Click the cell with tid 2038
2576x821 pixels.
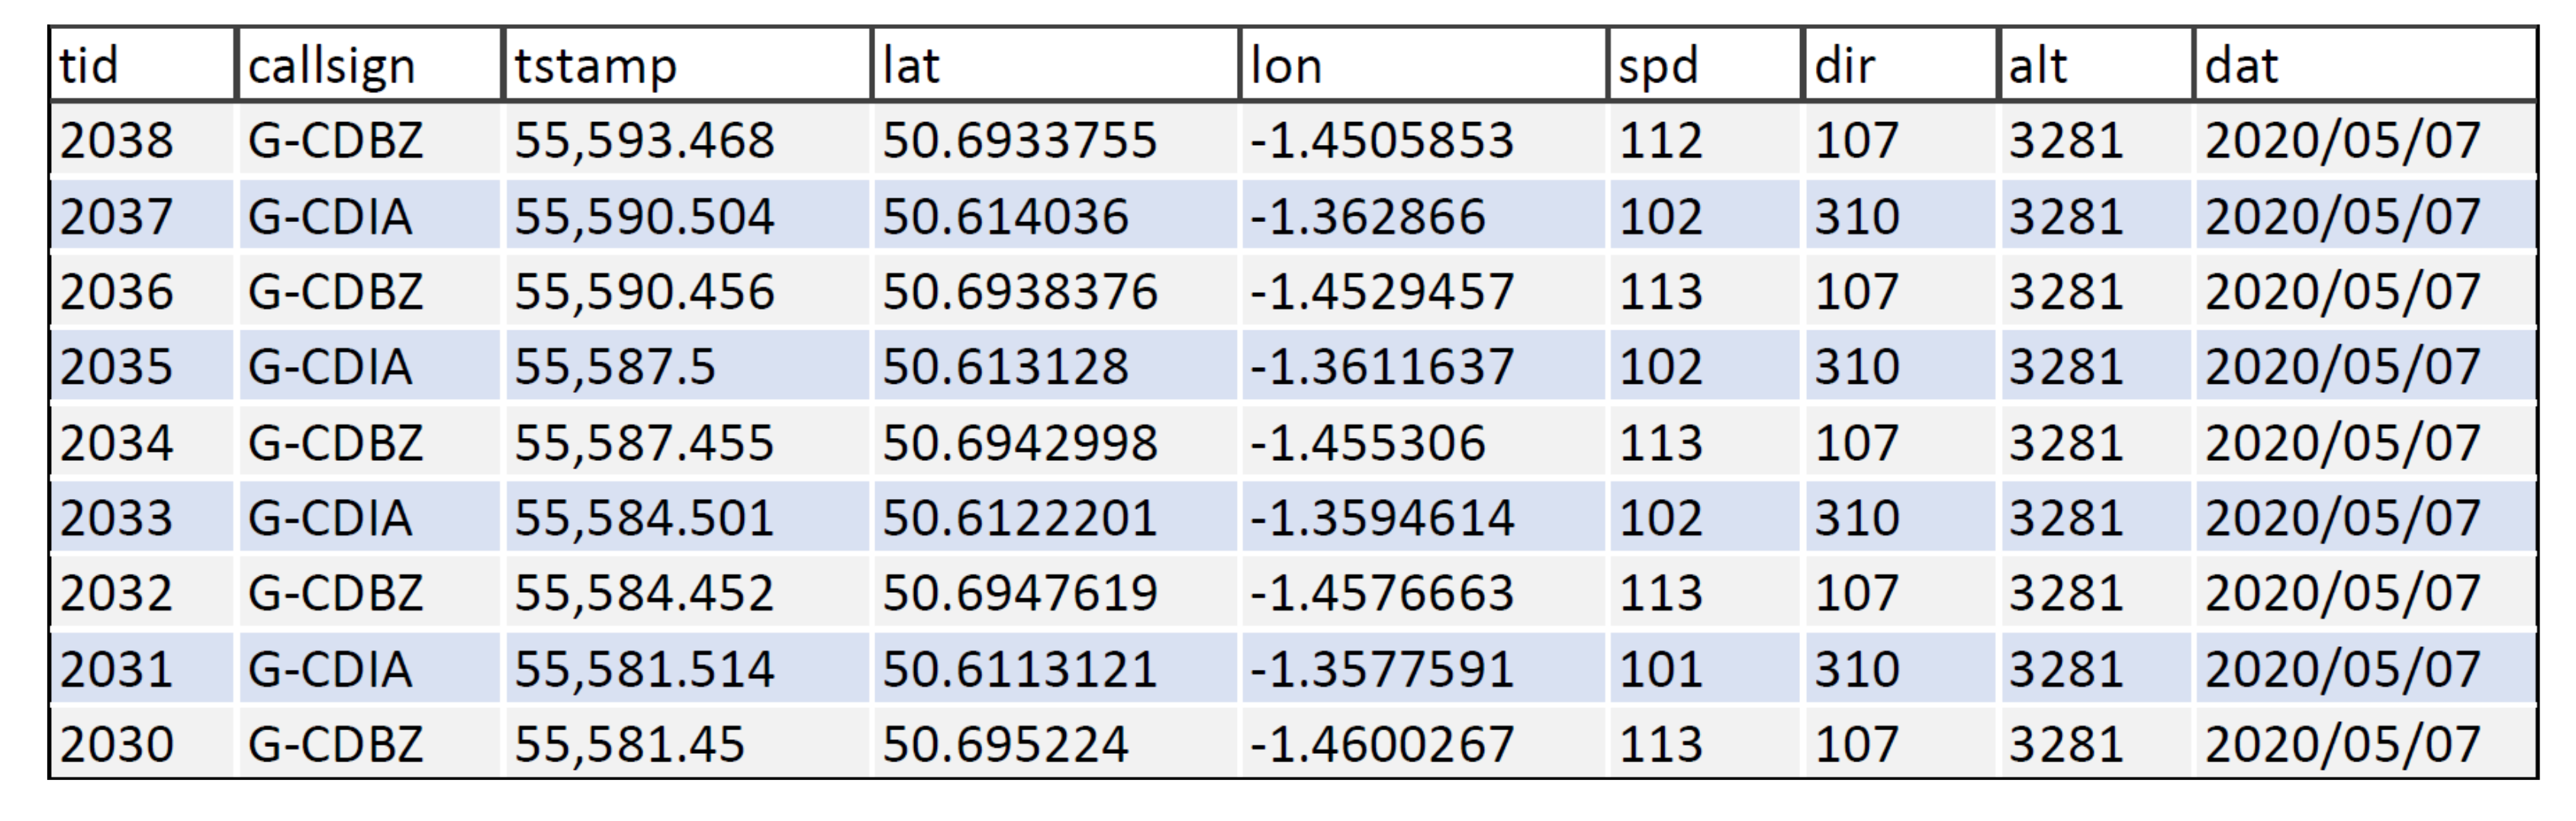(x=142, y=139)
